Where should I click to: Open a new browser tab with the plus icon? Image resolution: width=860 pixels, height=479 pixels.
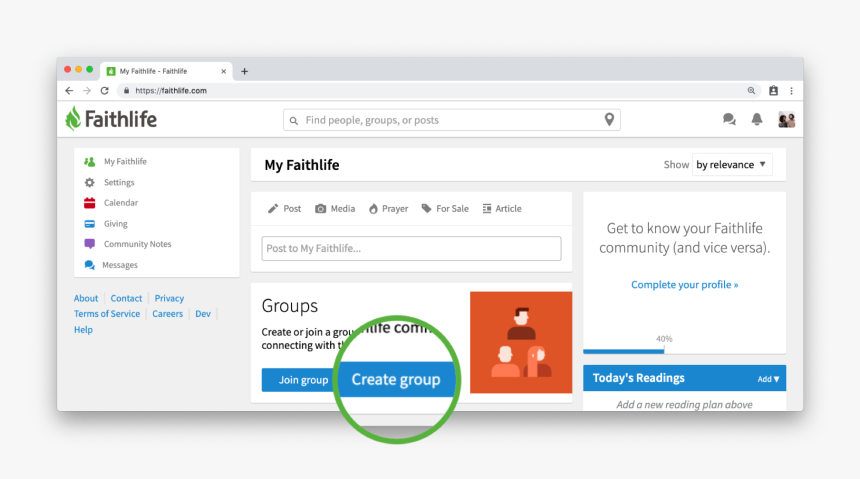click(245, 71)
